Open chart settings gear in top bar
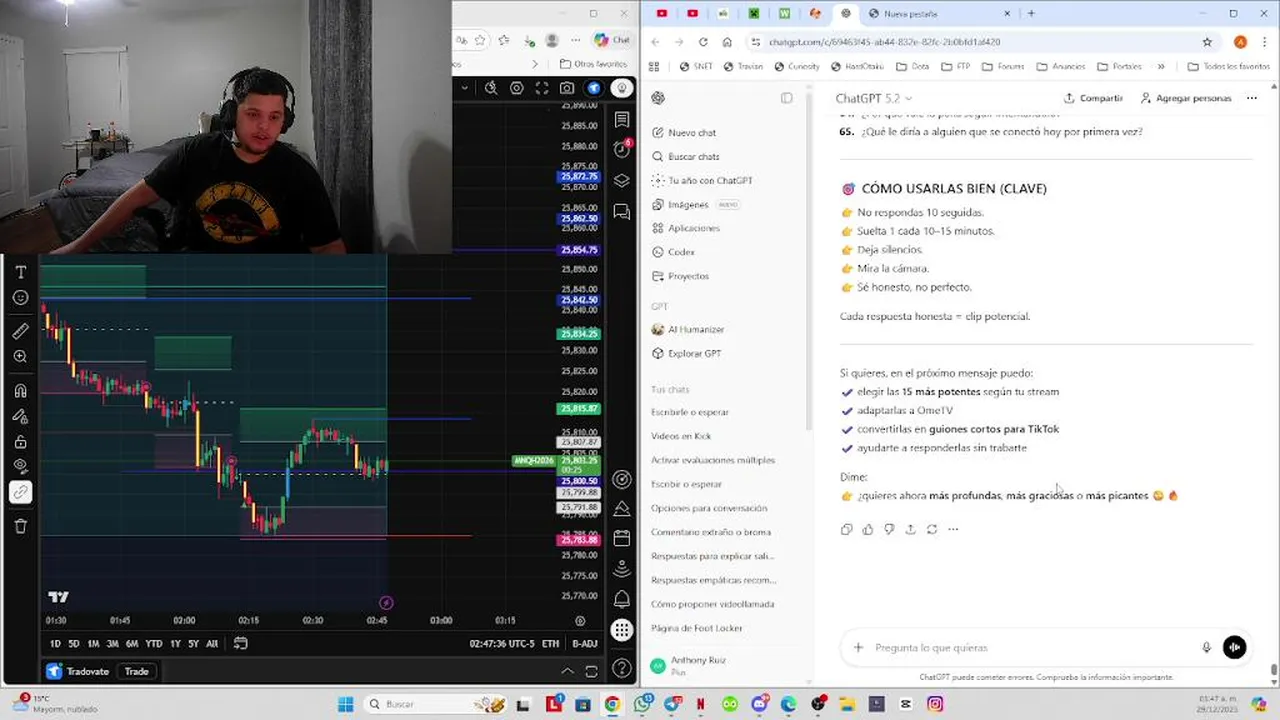The image size is (1280, 720). click(517, 88)
